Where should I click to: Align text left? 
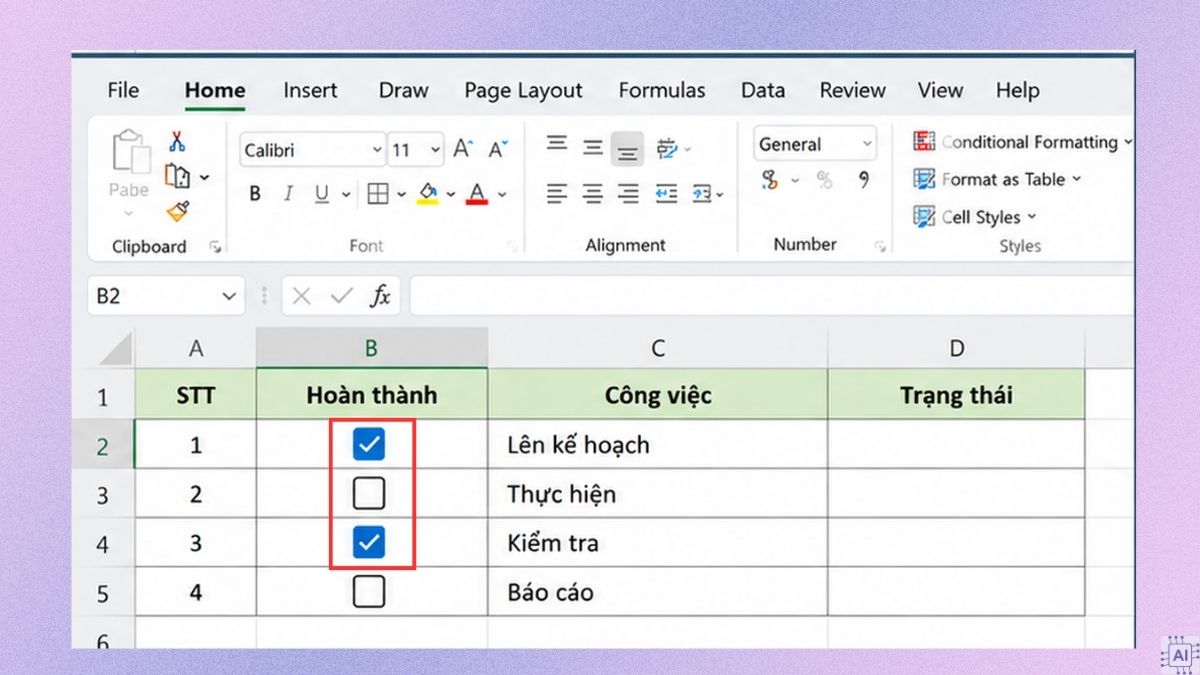557,193
